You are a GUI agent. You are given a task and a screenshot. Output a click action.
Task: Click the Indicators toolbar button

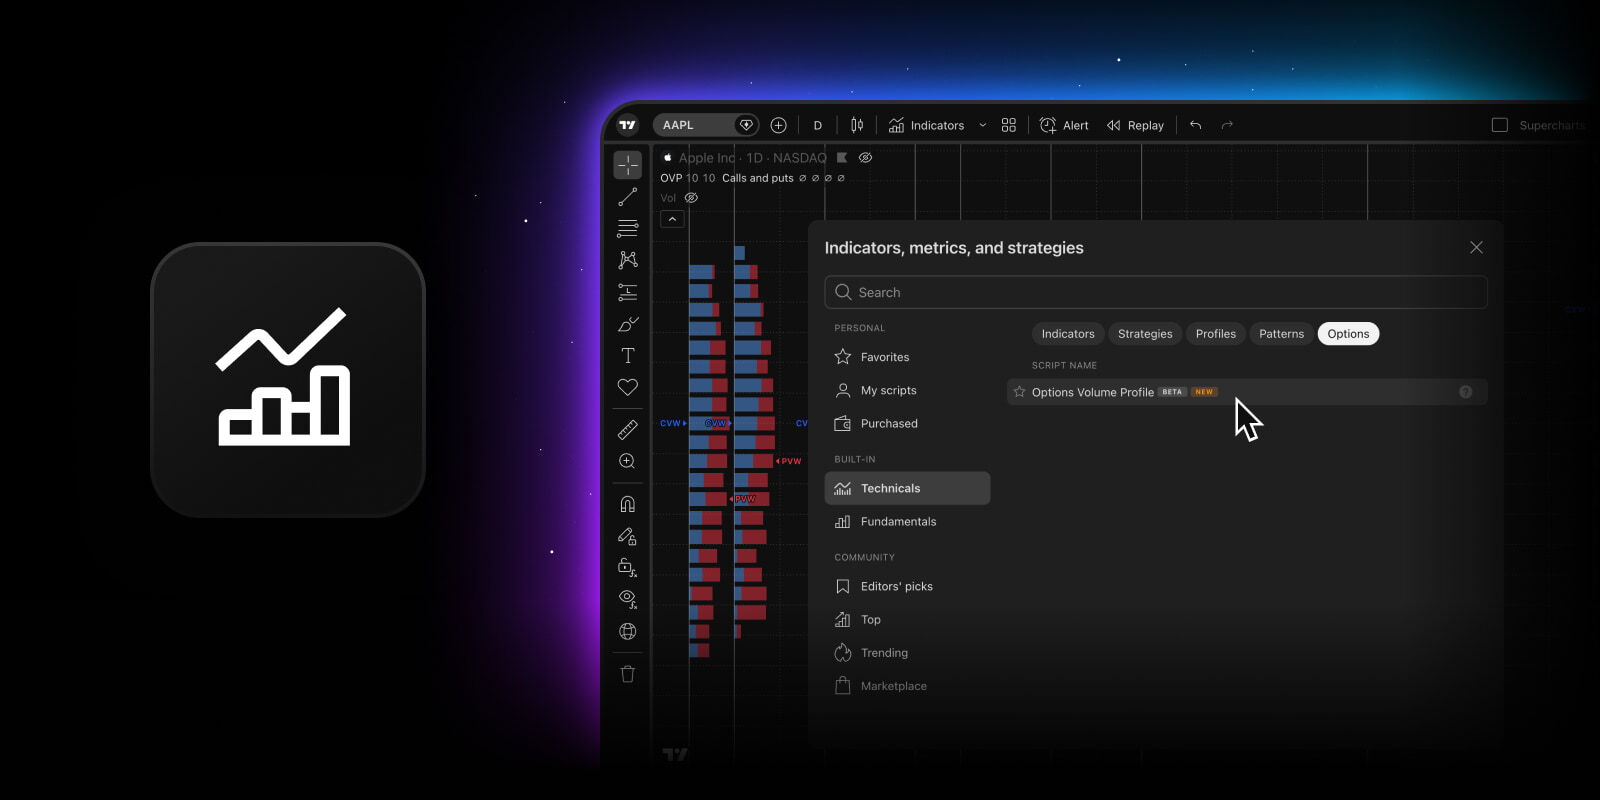point(926,125)
